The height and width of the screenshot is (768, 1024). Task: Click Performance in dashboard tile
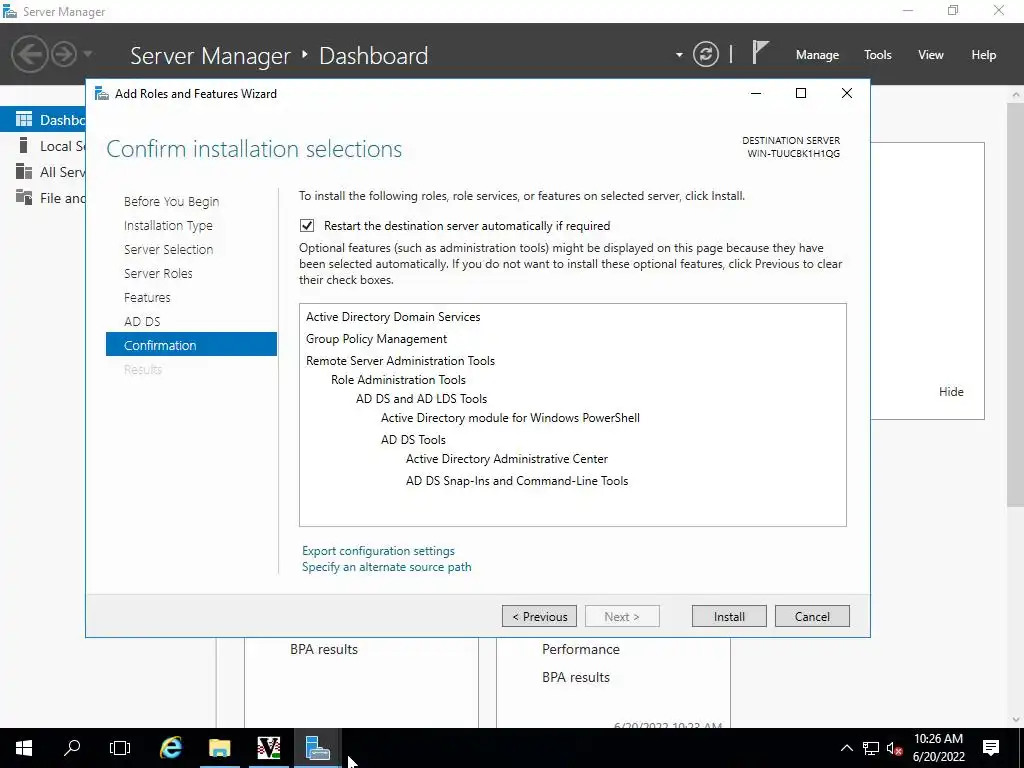point(581,649)
